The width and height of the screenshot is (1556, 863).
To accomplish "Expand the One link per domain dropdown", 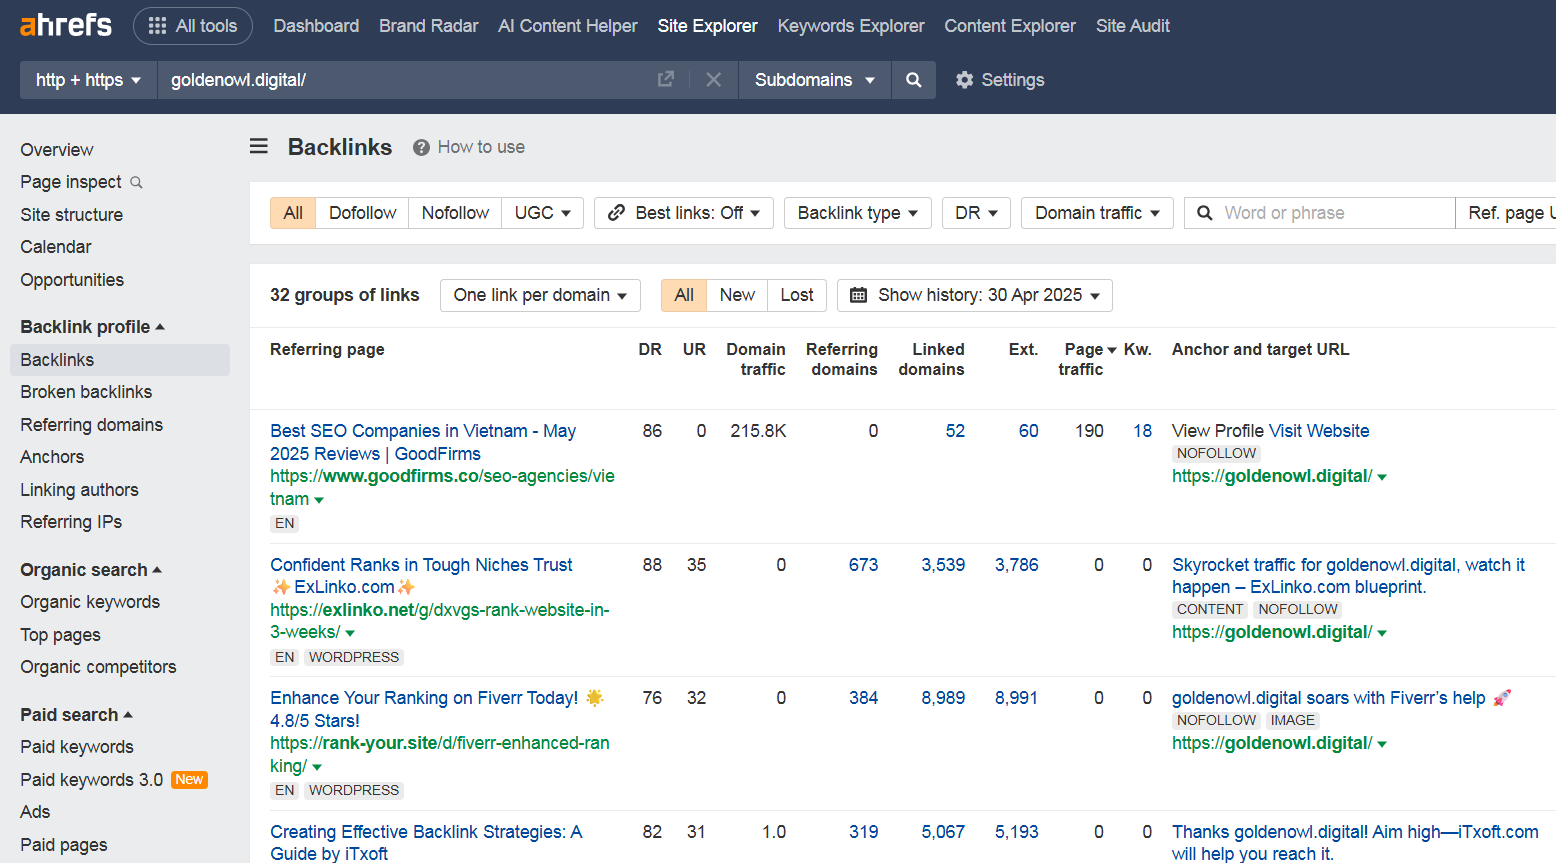I will pos(540,295).
